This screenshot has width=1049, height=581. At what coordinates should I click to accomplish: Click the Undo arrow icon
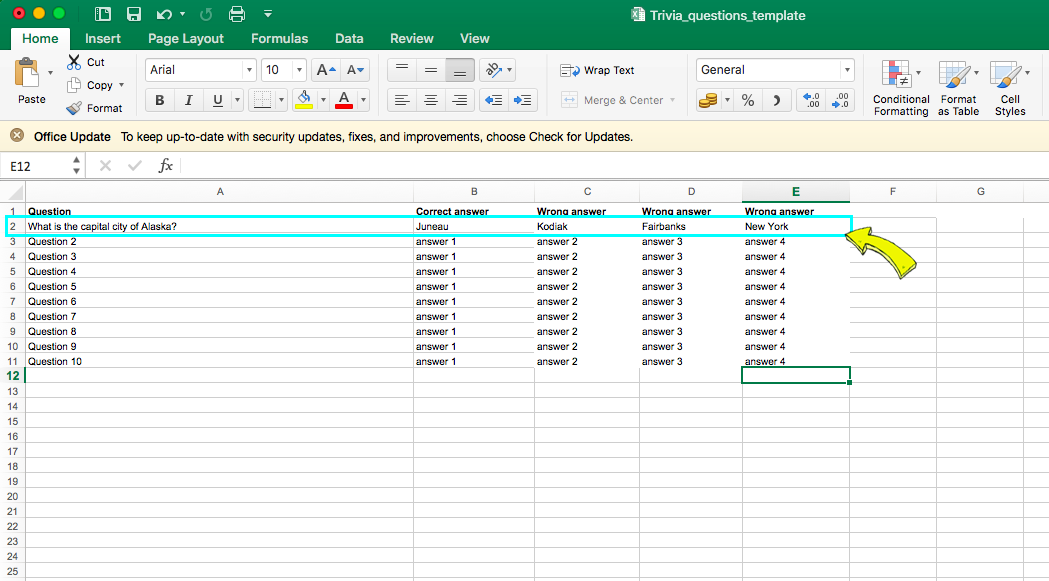point(165,14)
